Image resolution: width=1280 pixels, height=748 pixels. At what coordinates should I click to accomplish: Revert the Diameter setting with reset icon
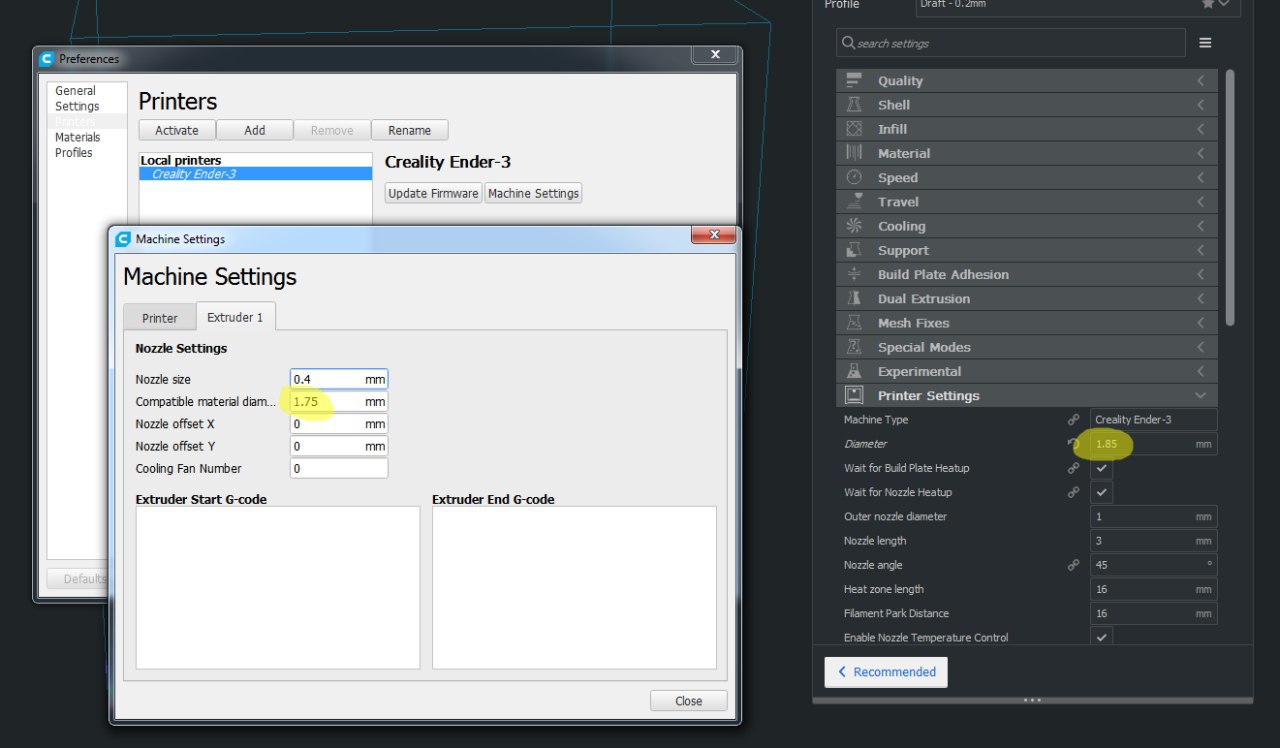point(1073,444)
